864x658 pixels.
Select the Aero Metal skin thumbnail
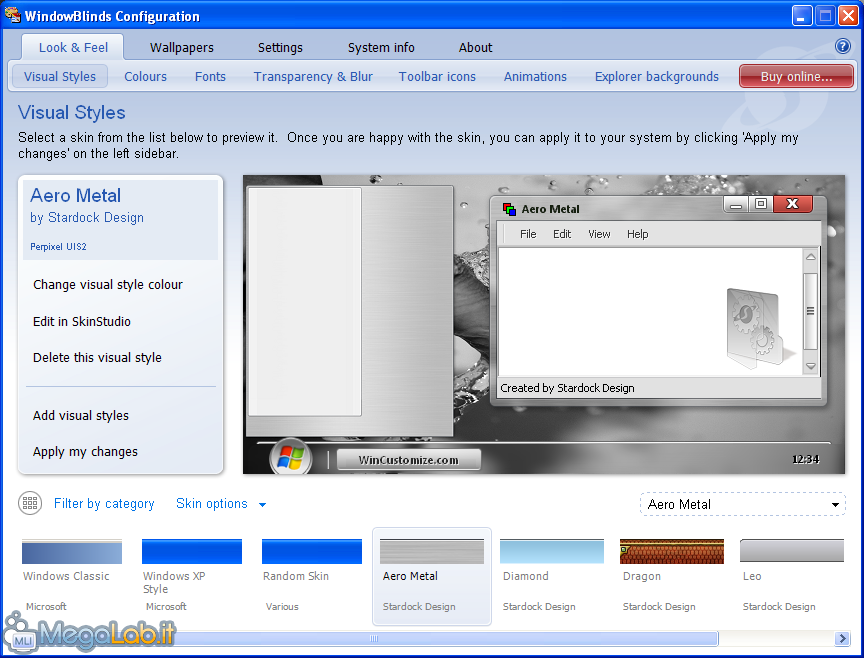click(x=432, y=576)
